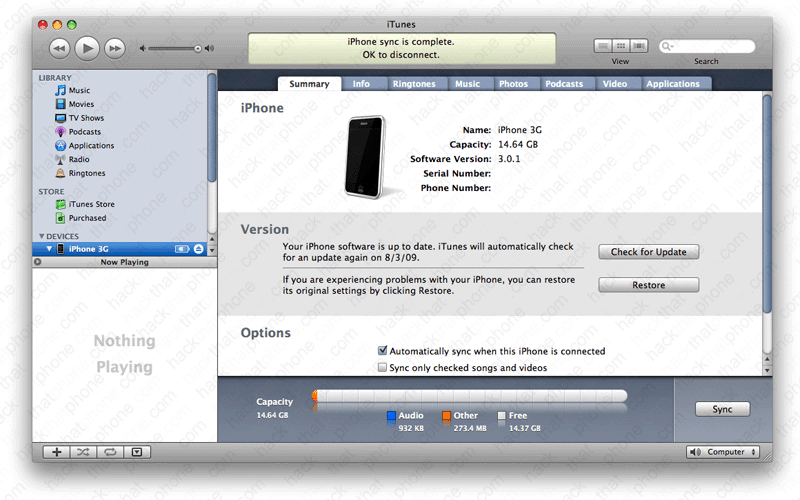
Task: Switch to the Summary tab
Action: pos(309,84)
